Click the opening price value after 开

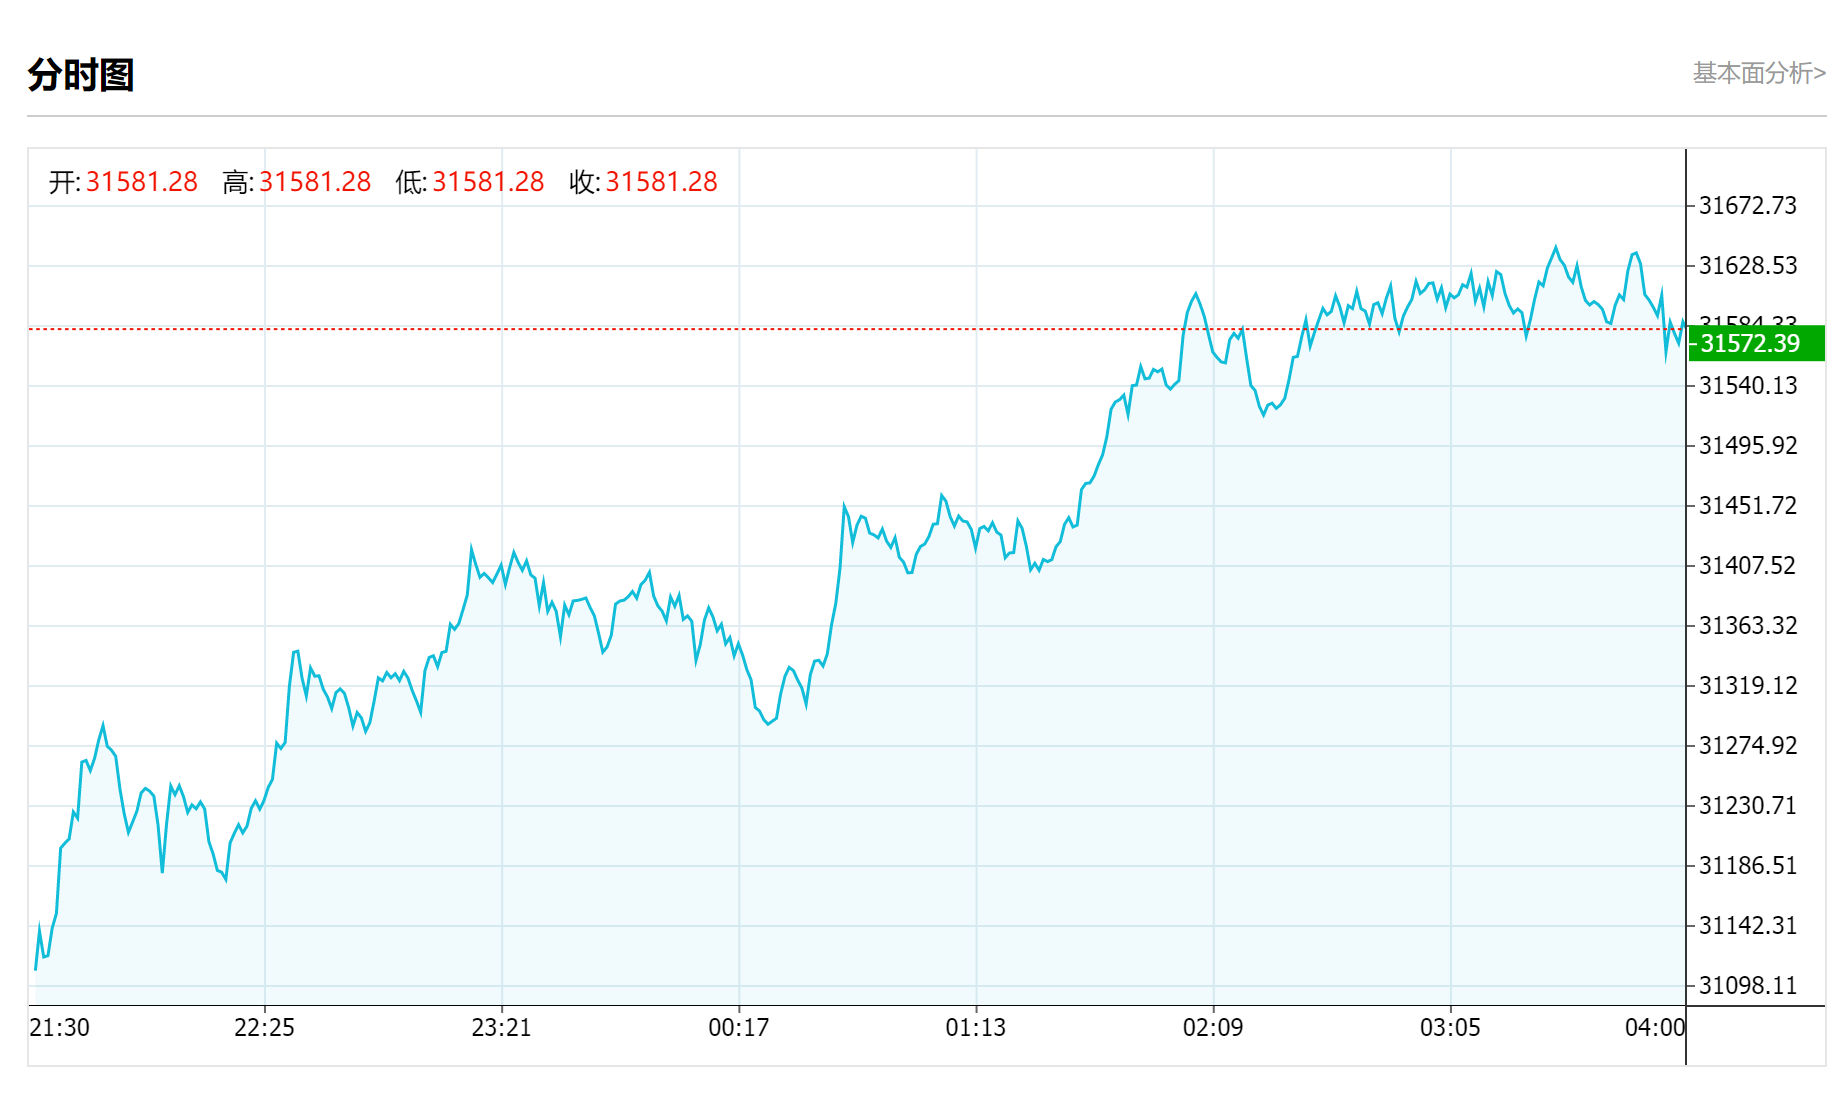click(x=141, y=182)
